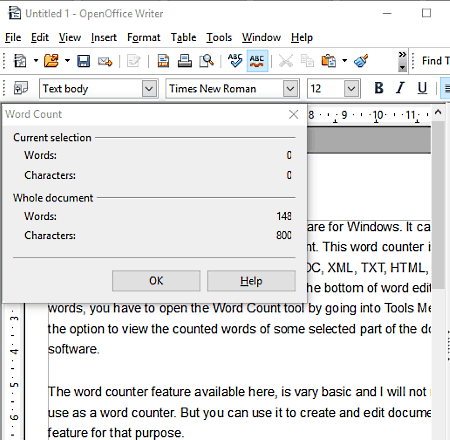Image resolution: width=450 pixels, height=440 pixels.
Task: Click the Open folder icon
Action: click(51, 61)
